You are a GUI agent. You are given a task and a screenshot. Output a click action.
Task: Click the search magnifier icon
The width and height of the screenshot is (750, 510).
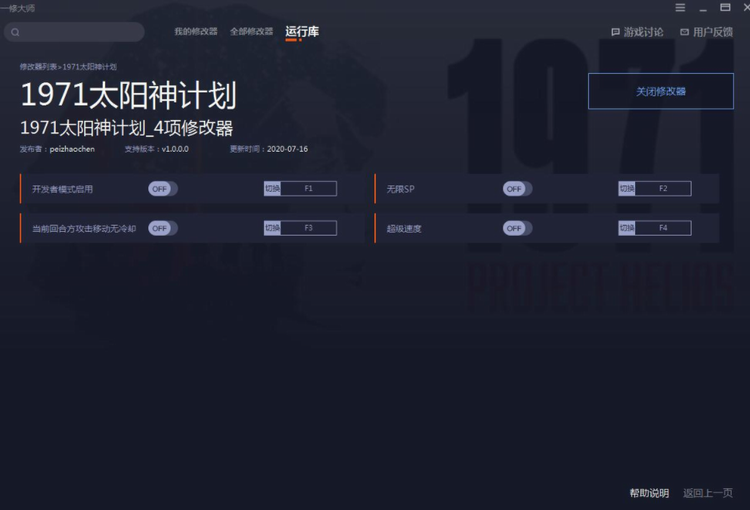tap(15, 32)
